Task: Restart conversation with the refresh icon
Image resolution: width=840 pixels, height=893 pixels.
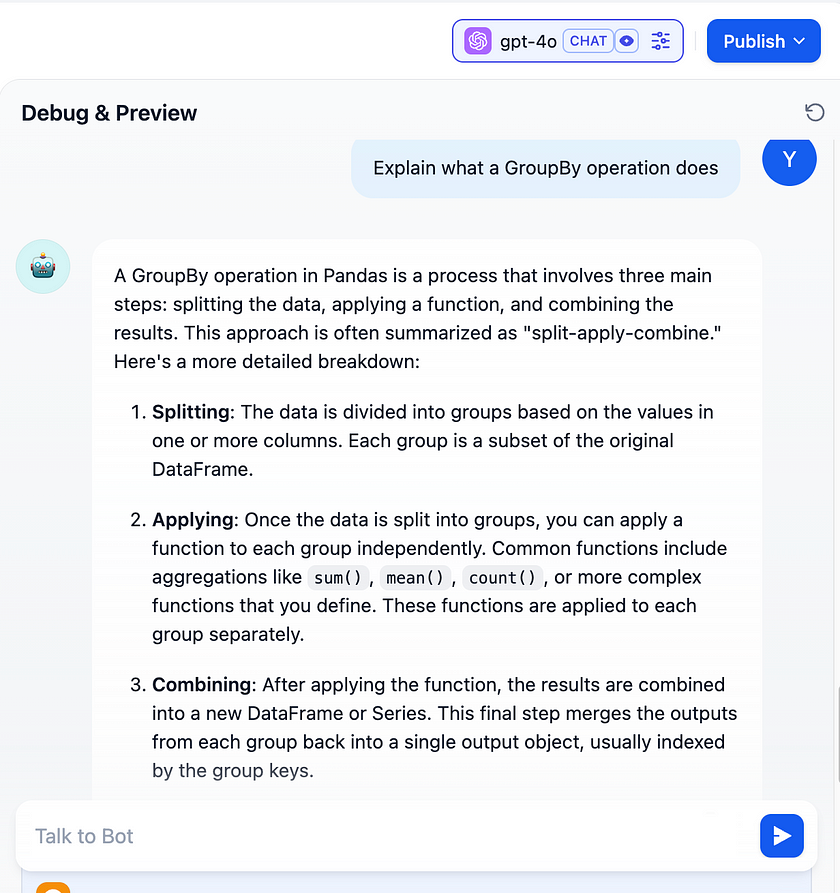Action: (x=814, y=112)
